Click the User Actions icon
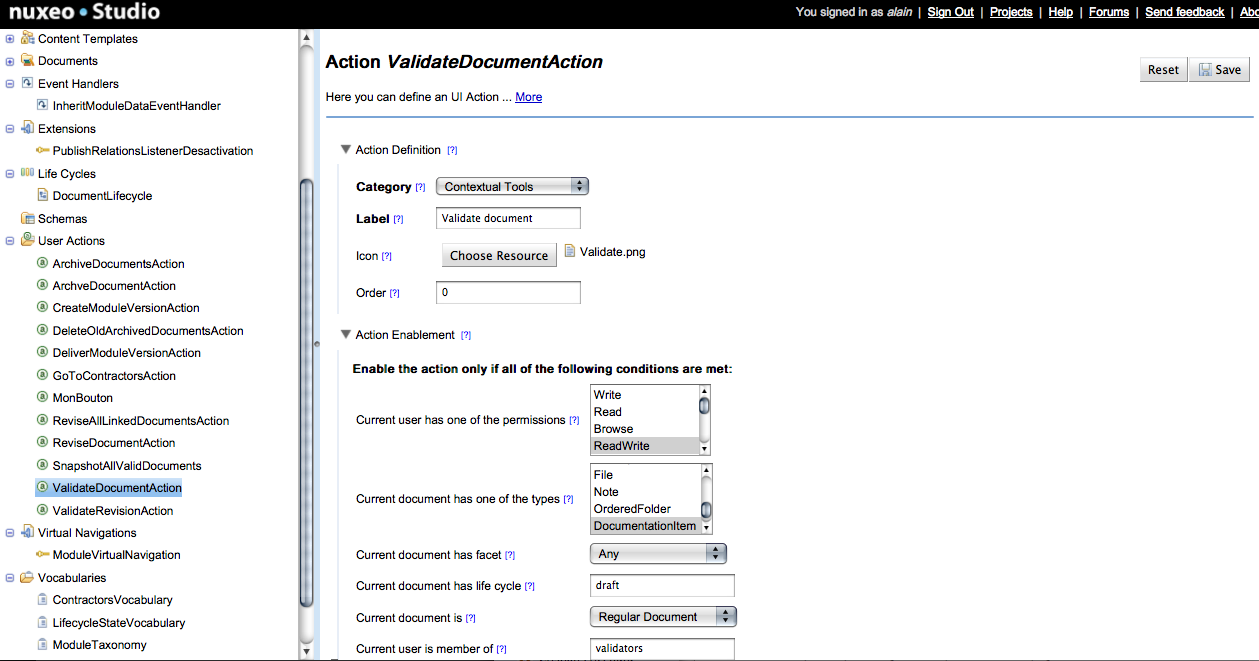The image size is (1259, 661). (28, 240)
